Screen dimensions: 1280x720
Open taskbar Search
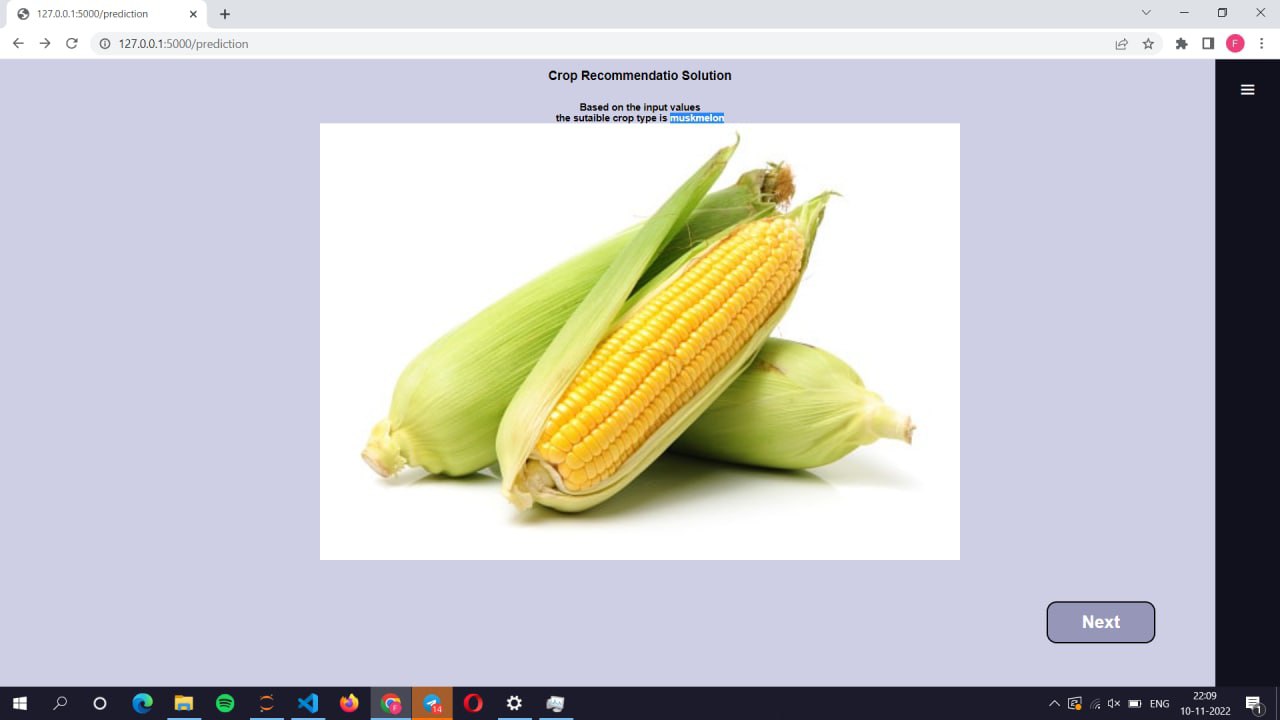pos(60,704)
